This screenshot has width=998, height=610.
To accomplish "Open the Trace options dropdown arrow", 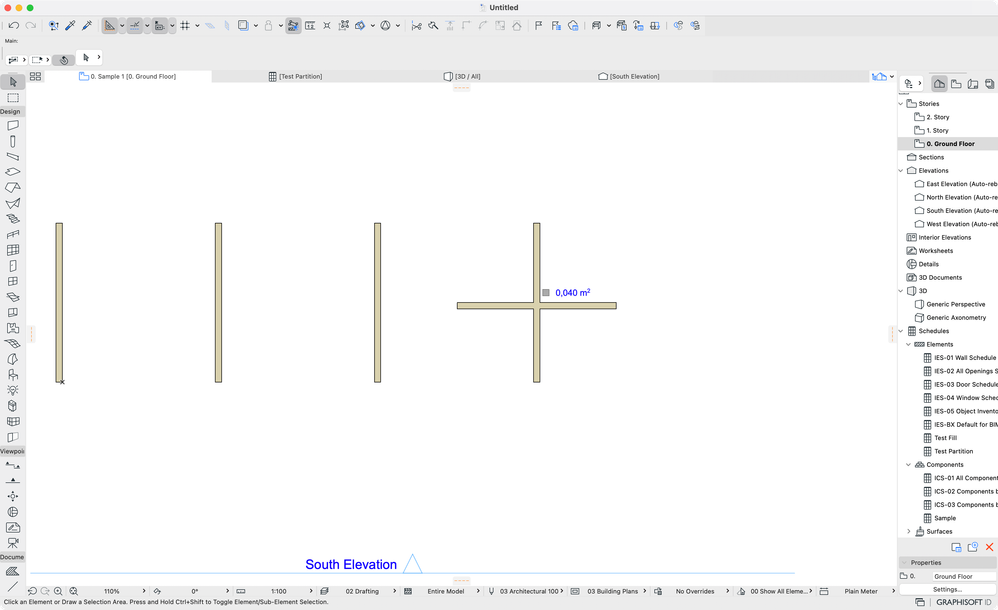I will click(256, 25).
